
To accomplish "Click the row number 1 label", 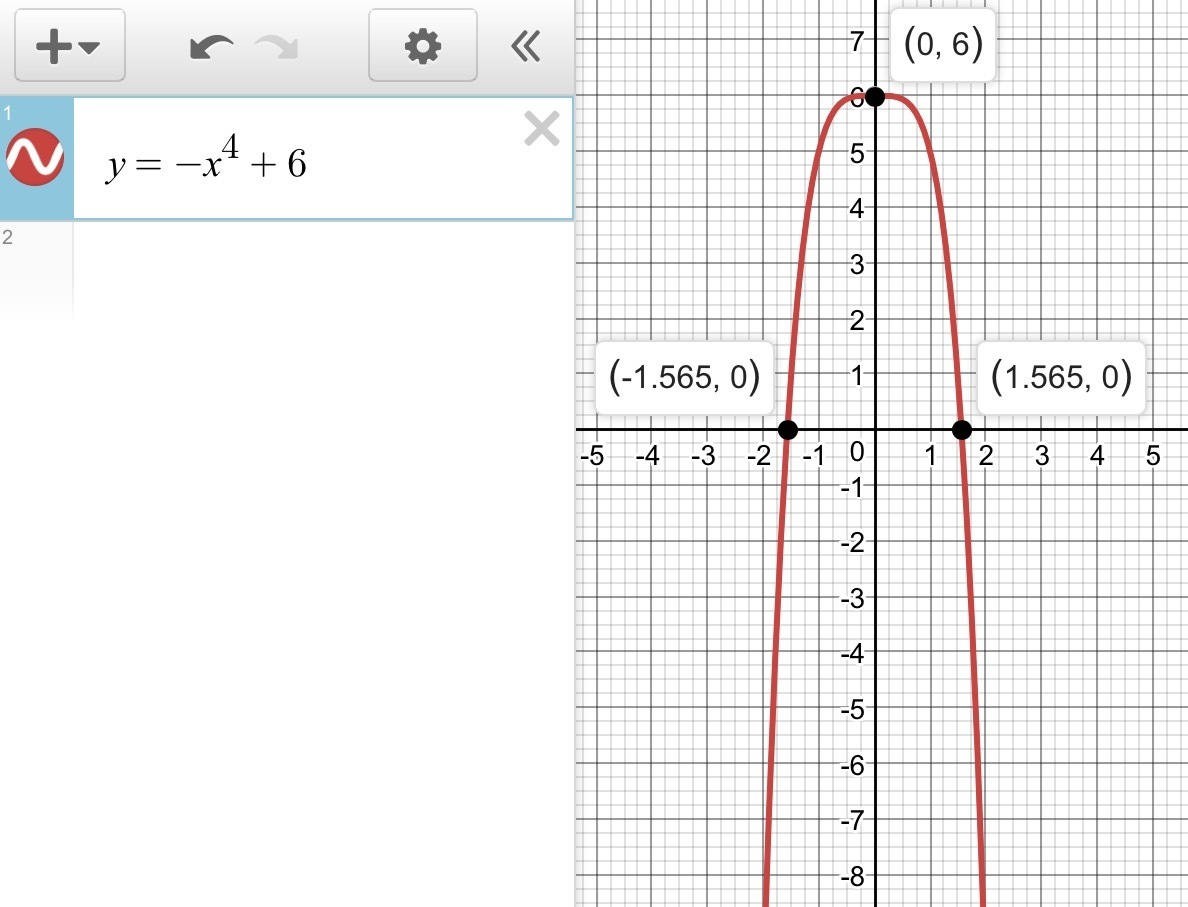I will pos(8,114).
